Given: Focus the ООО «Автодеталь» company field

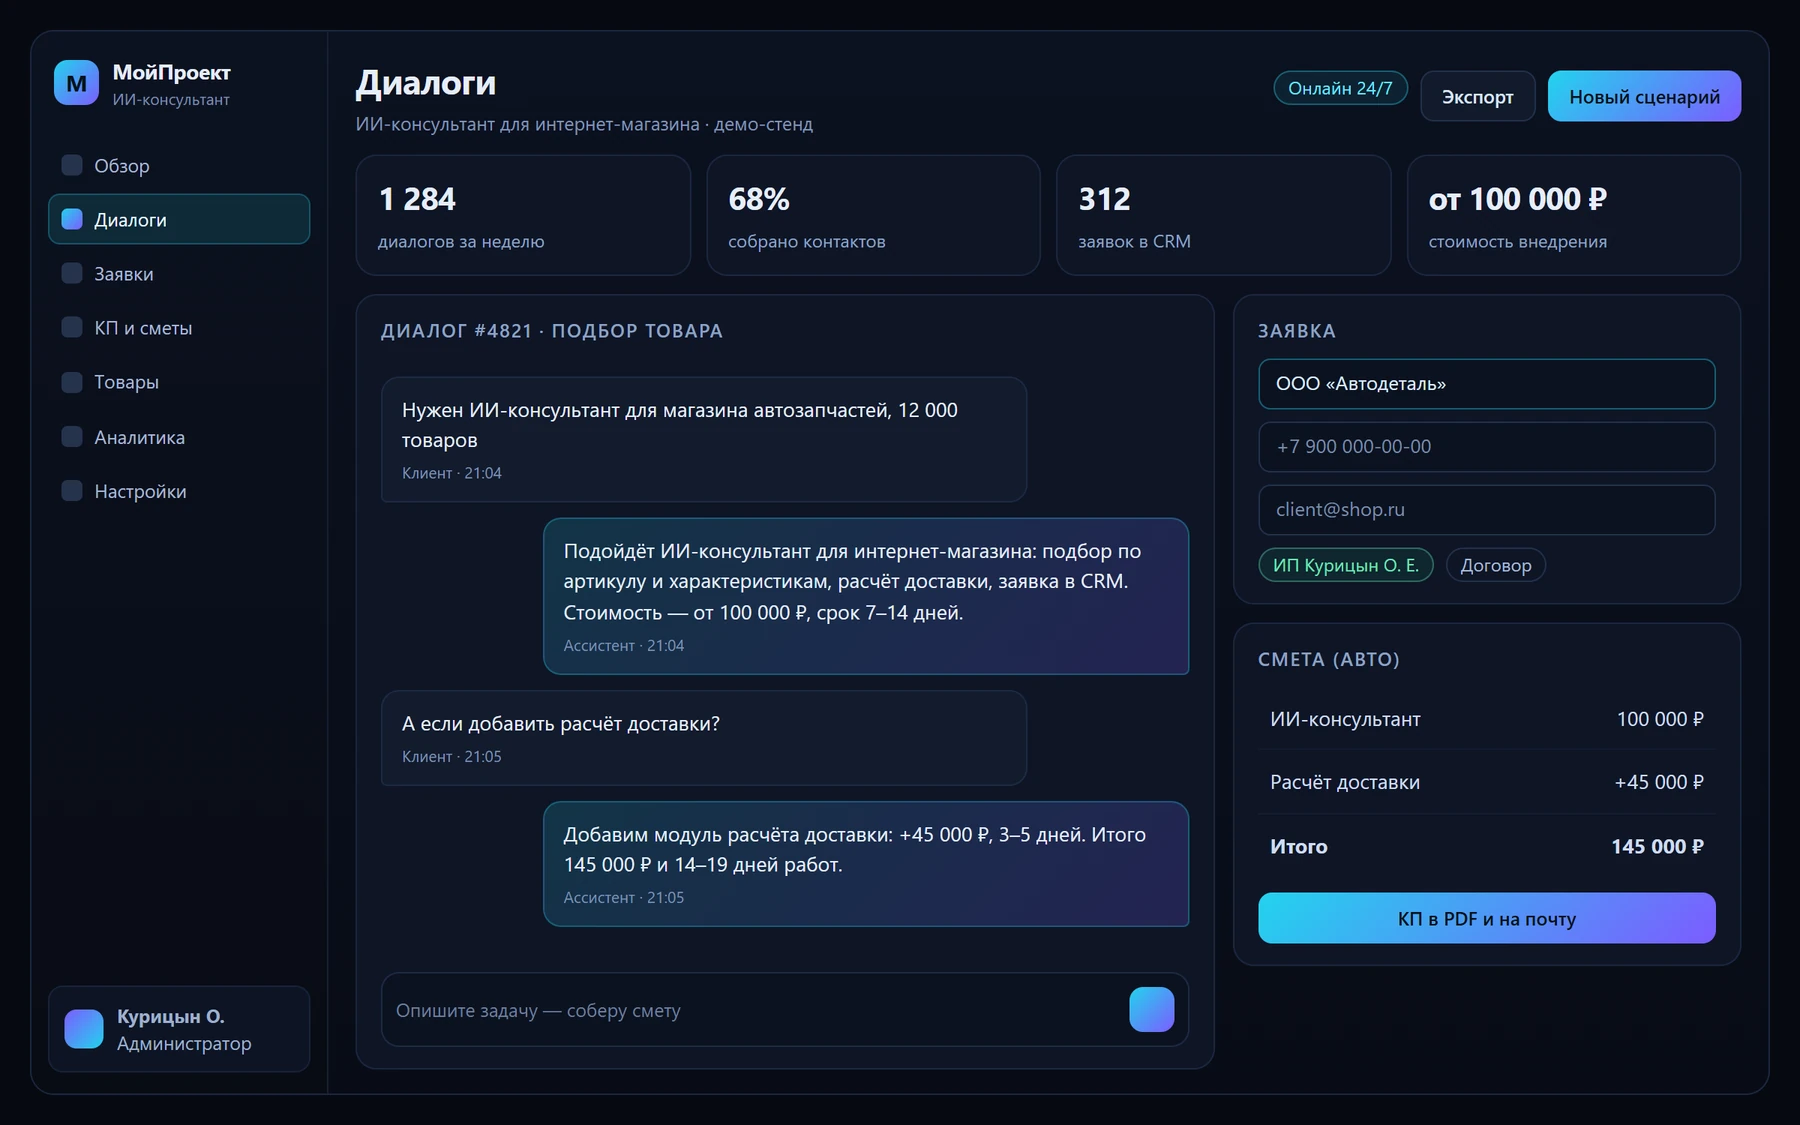Looking at the screenshot, I should 1487,384.
